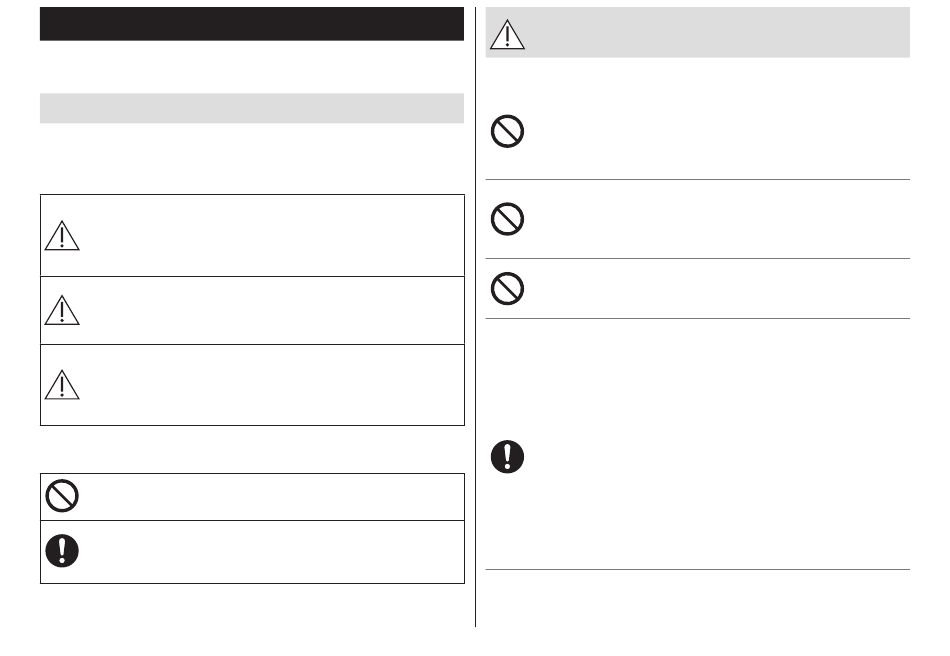This screenshot has width=950, height=656.
Task: Click the prohibition symbol inside the lower-left table
Action: coord(62,496)
